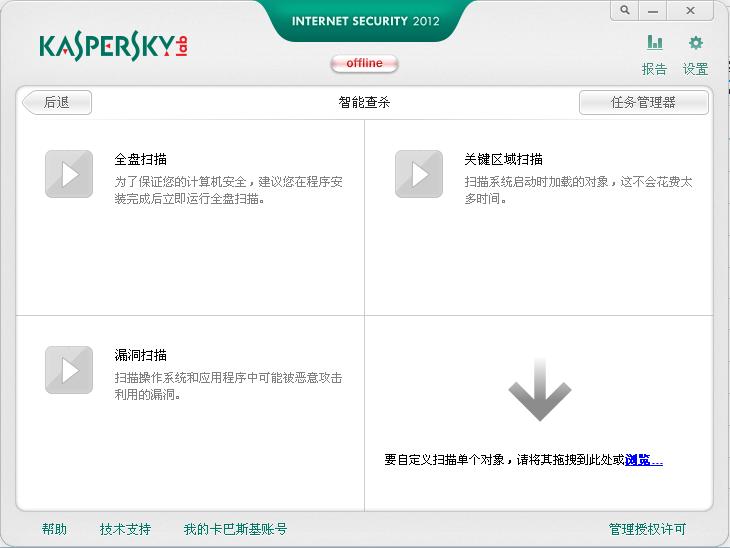Click the INTERNET SECURITY 2012 banner

[365, 21]
